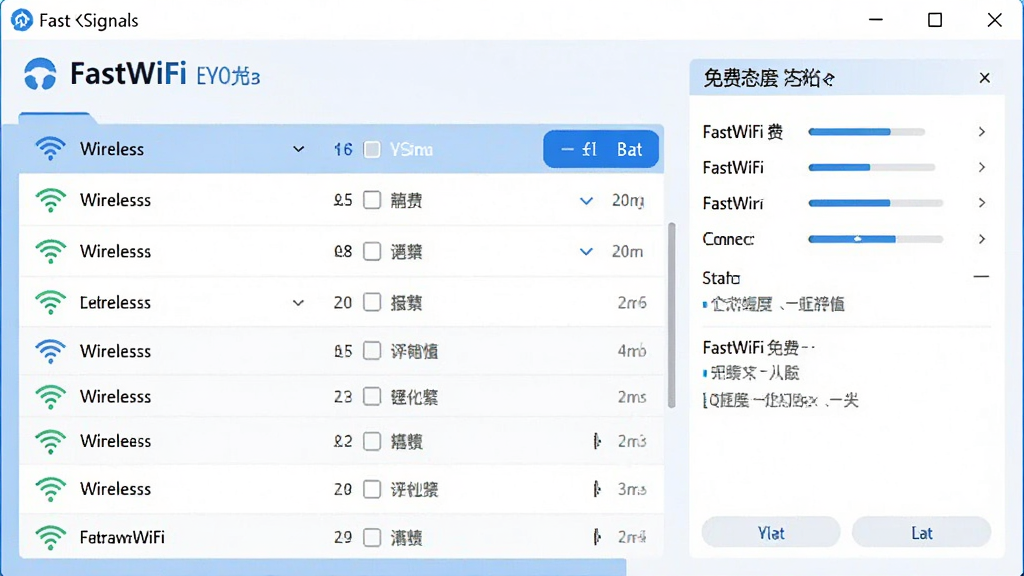Click the blue Bat button in the selected row
Viewport: 1024px width, 576px height.
tap(601, 150)
